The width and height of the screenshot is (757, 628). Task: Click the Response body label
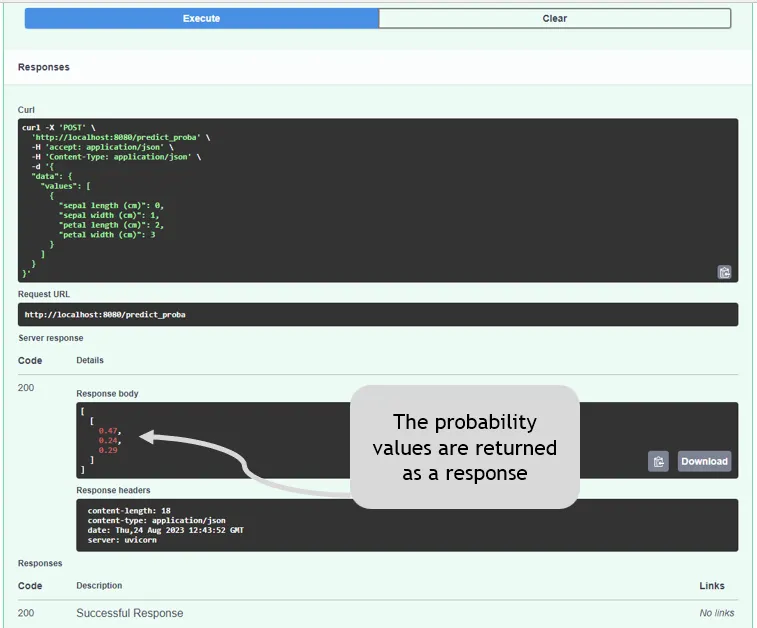(x=107, y=393)
